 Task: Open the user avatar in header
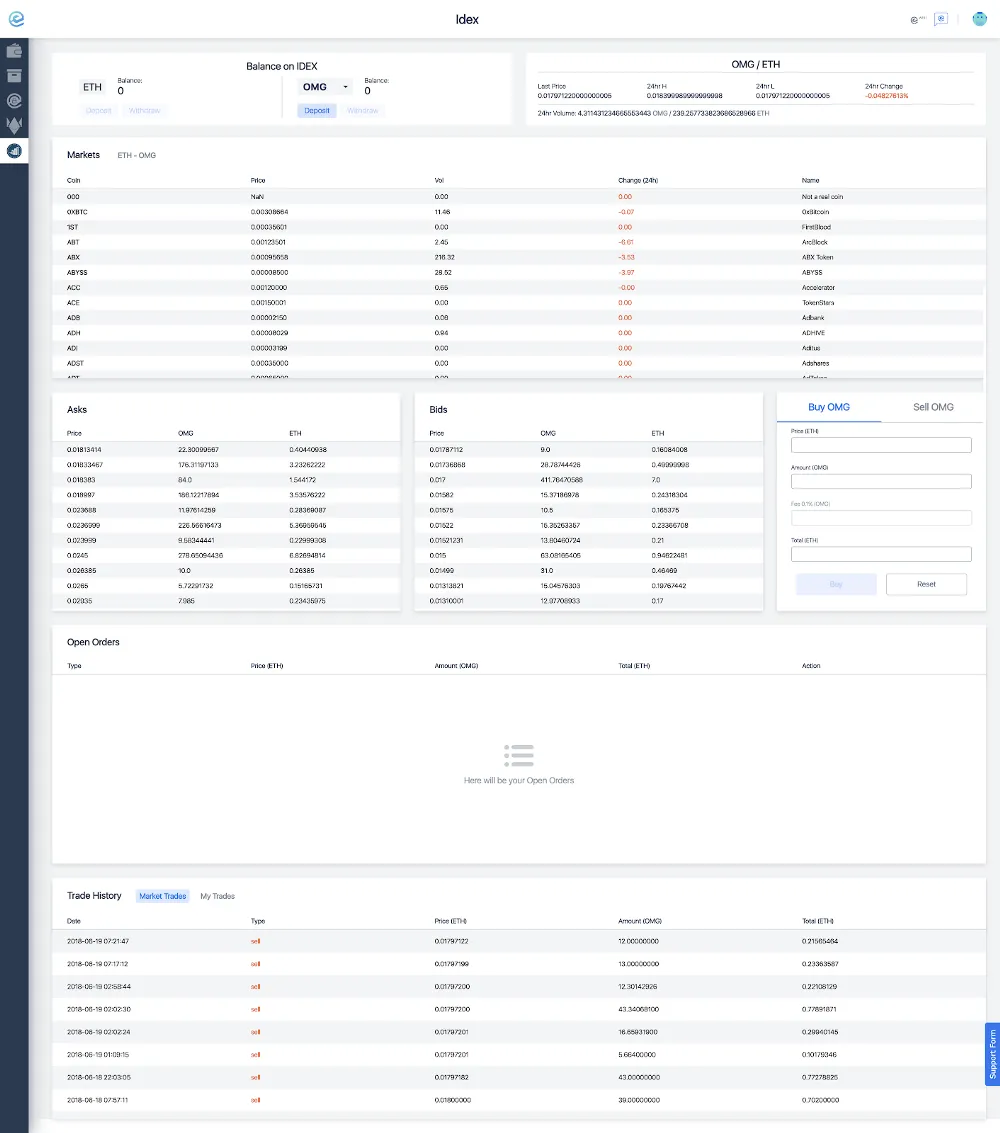pyautogui.click(x=980, y=19)
